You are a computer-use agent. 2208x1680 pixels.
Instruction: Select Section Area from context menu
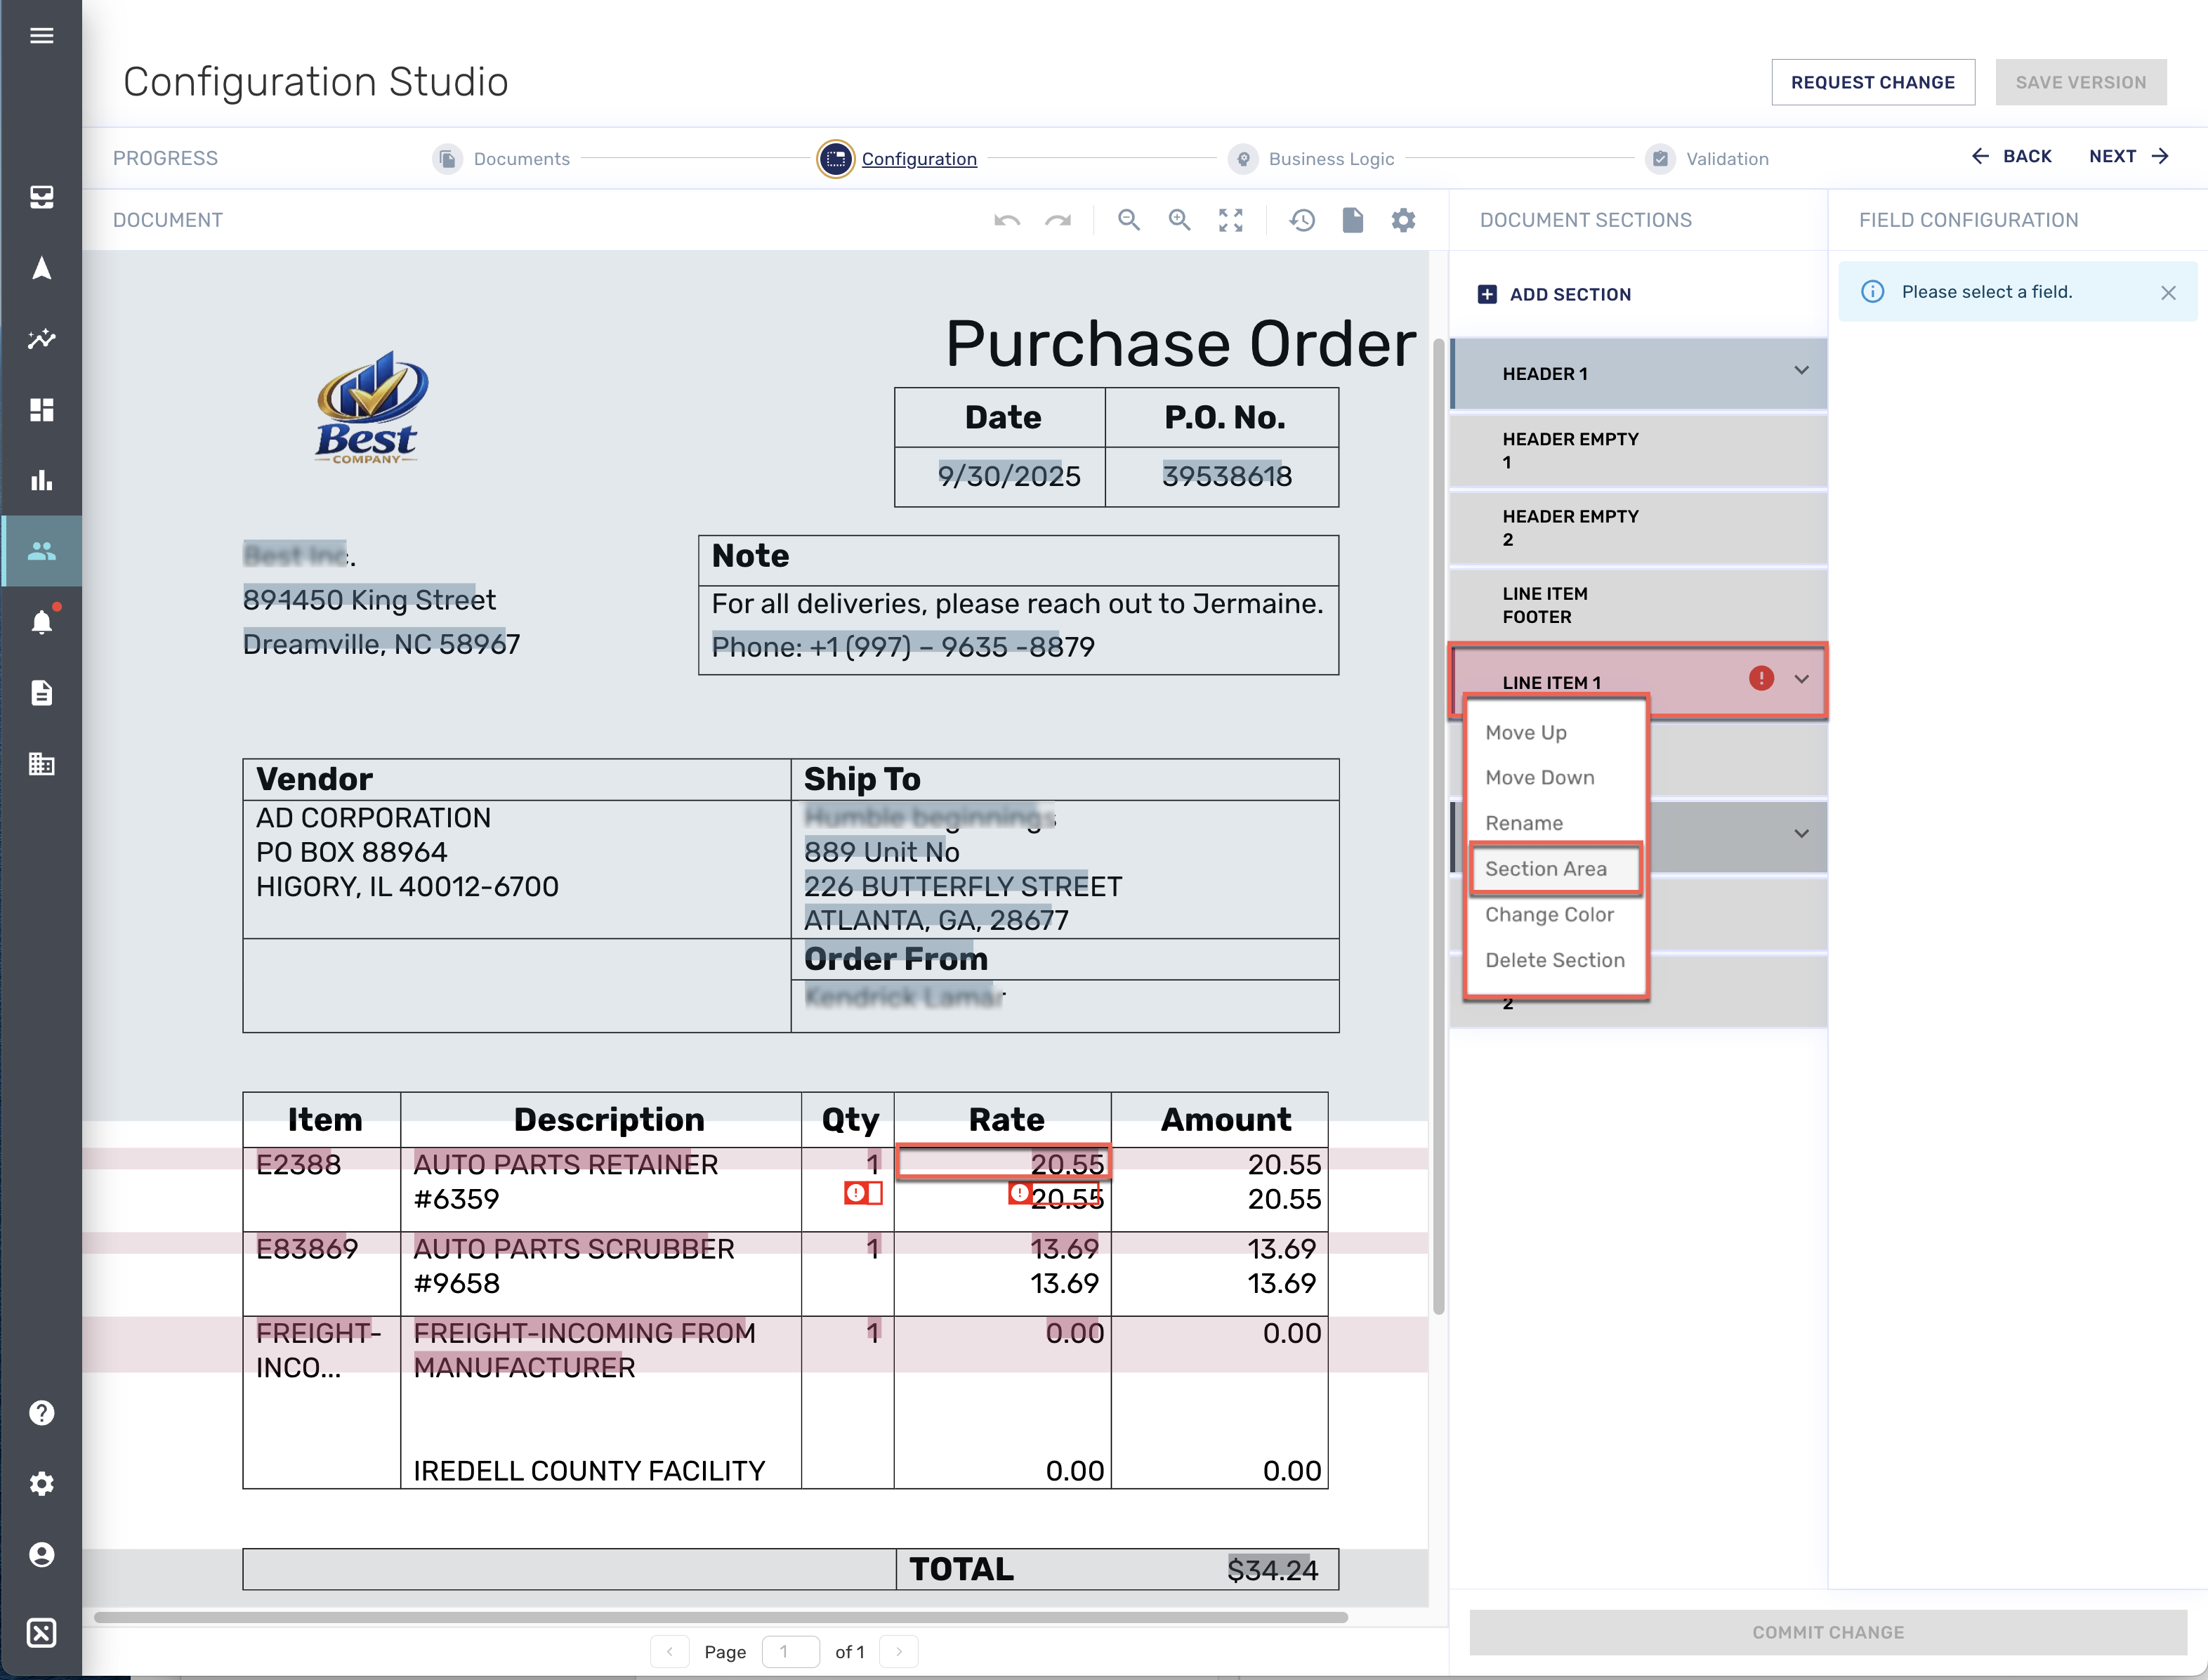coord(1546,868)
